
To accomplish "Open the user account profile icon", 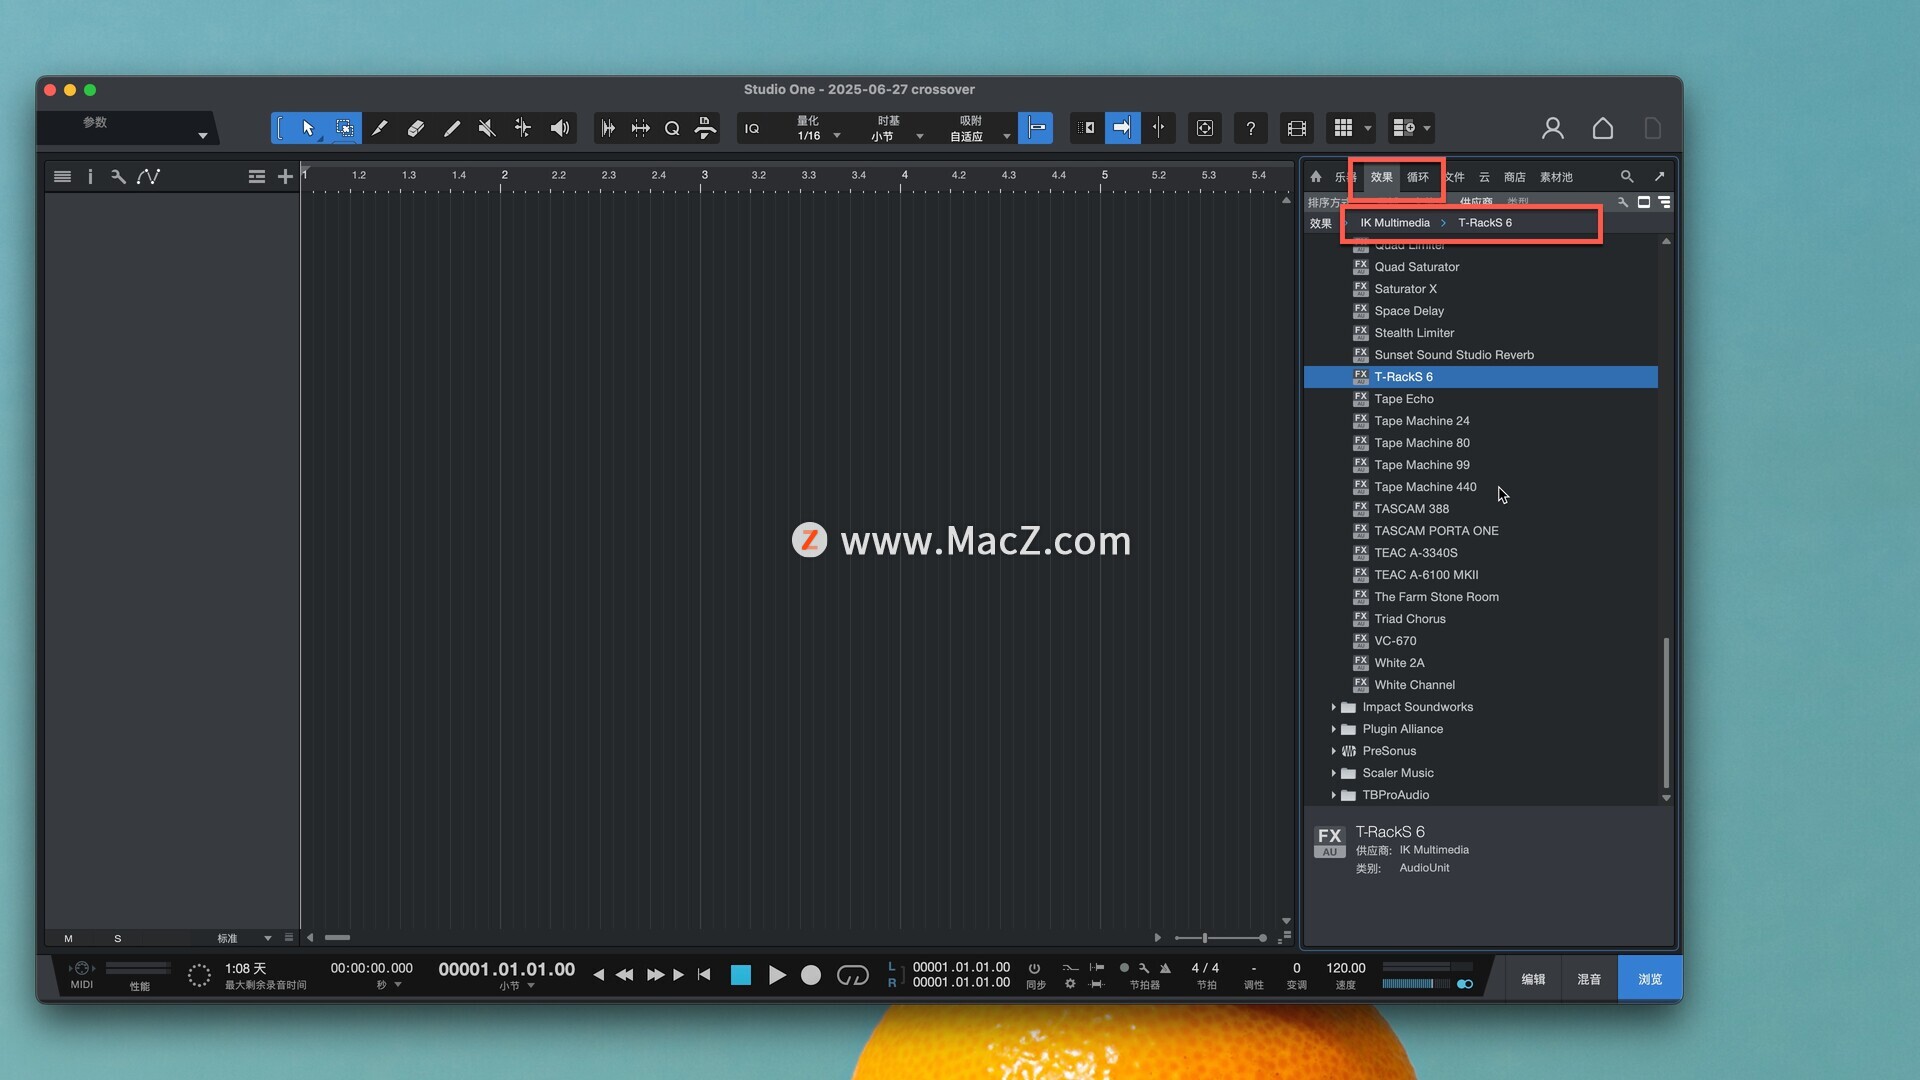I will [x=1553, y=128].
